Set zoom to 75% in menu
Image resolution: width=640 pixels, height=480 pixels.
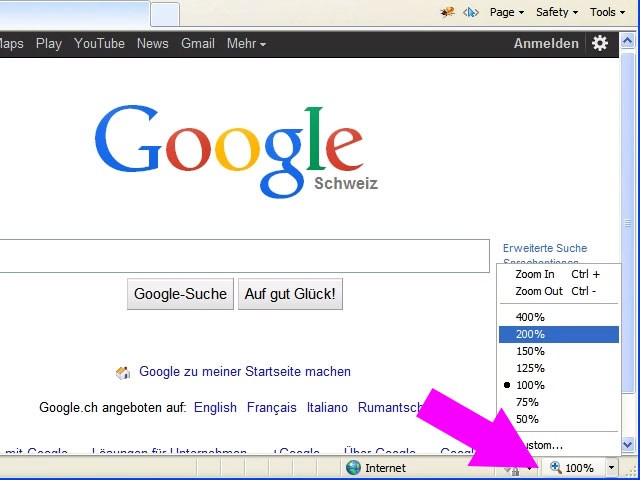coord(527,402)
